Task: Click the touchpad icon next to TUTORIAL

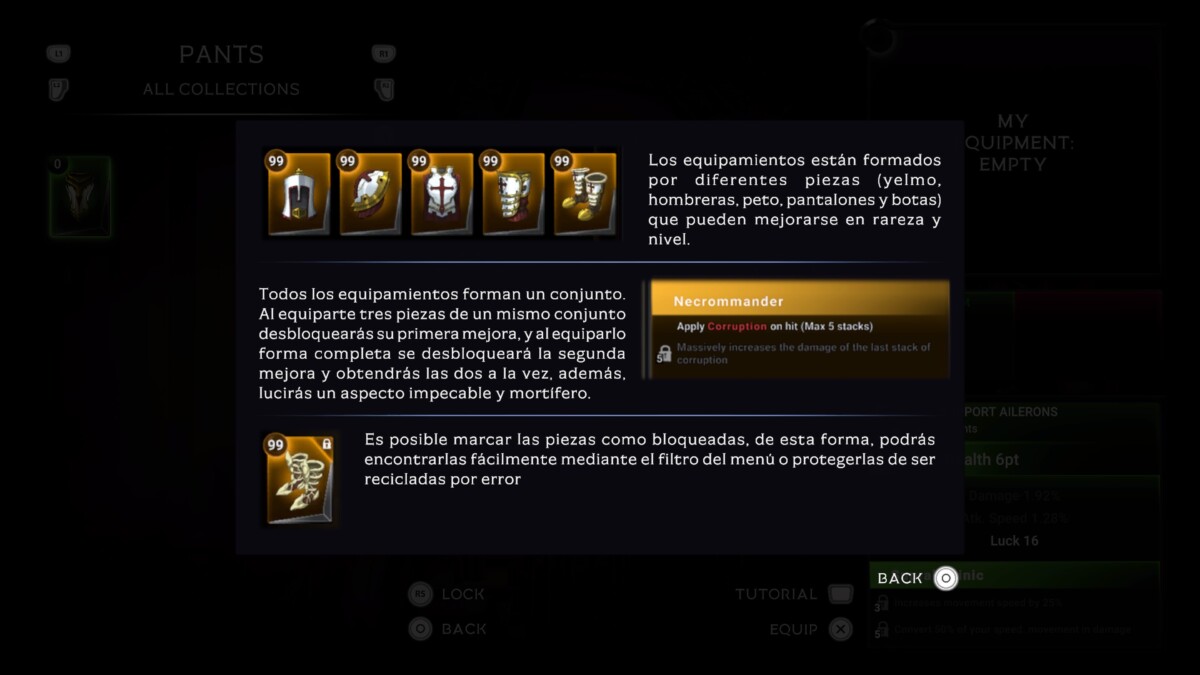Action: click(x=841, y=594)
